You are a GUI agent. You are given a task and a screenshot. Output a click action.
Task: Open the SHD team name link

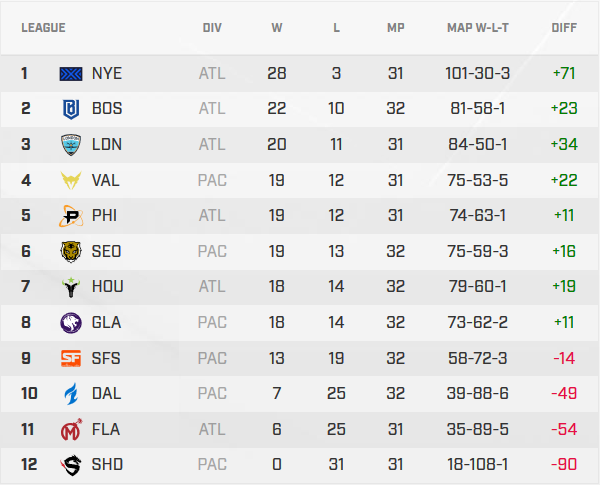(x=107, y=465)
